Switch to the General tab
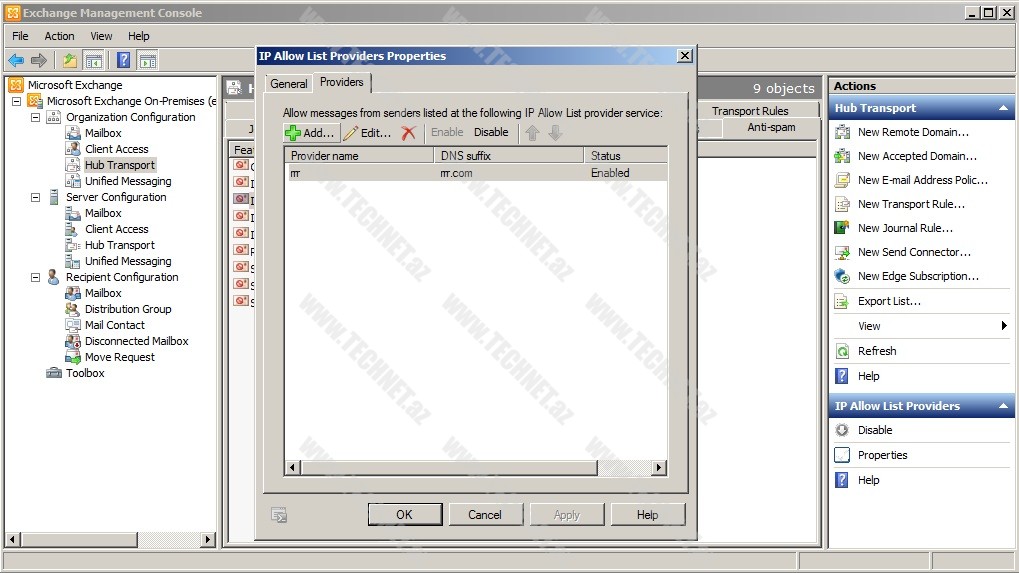This screenshot has height=573, width=1019. [288, 84]
